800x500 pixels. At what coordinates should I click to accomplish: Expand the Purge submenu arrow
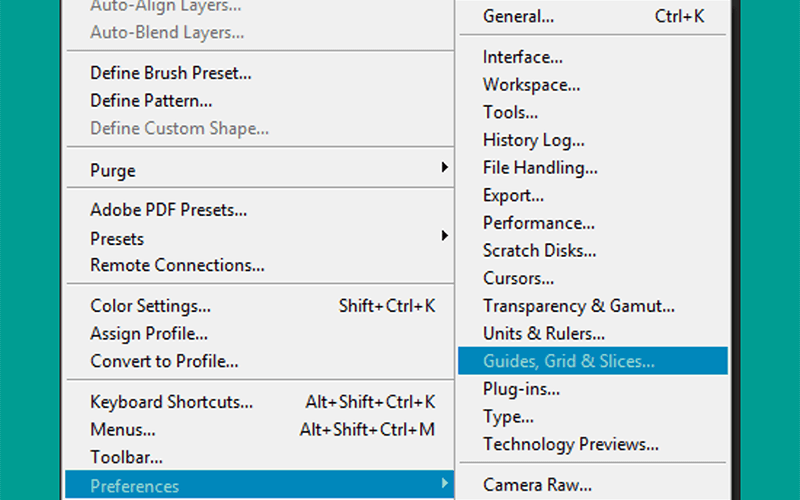point(445,167)
